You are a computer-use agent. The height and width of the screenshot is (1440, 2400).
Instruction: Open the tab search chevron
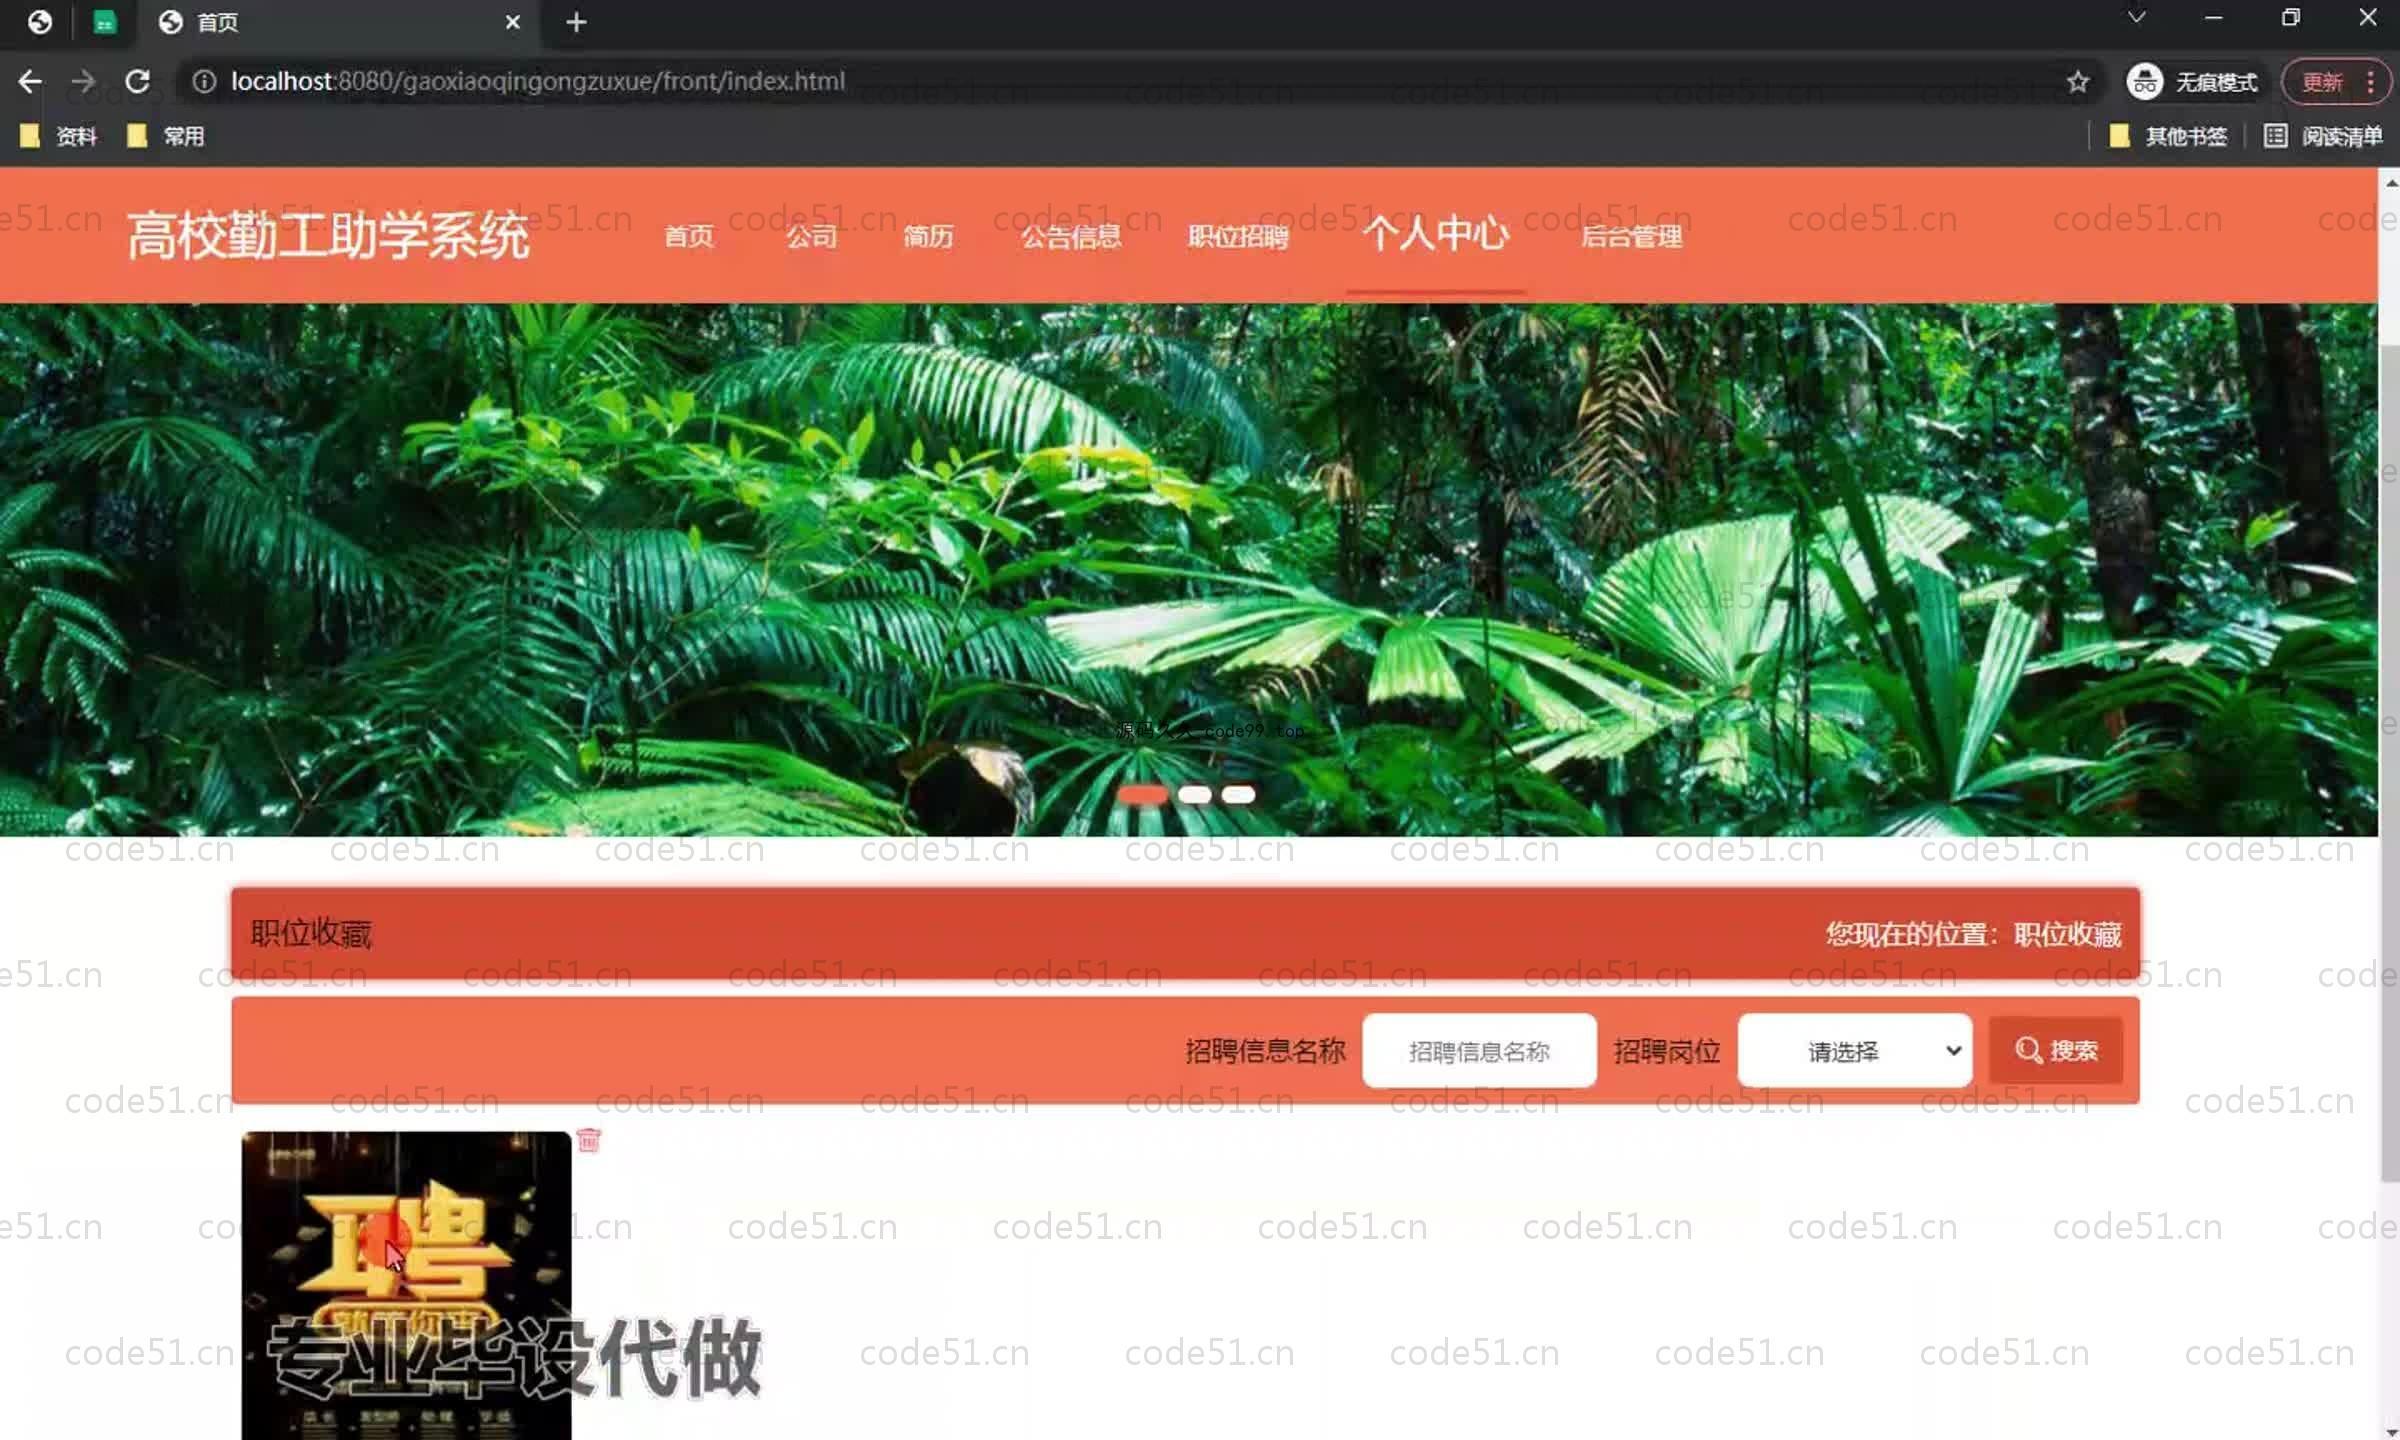tap(2136, 18)
